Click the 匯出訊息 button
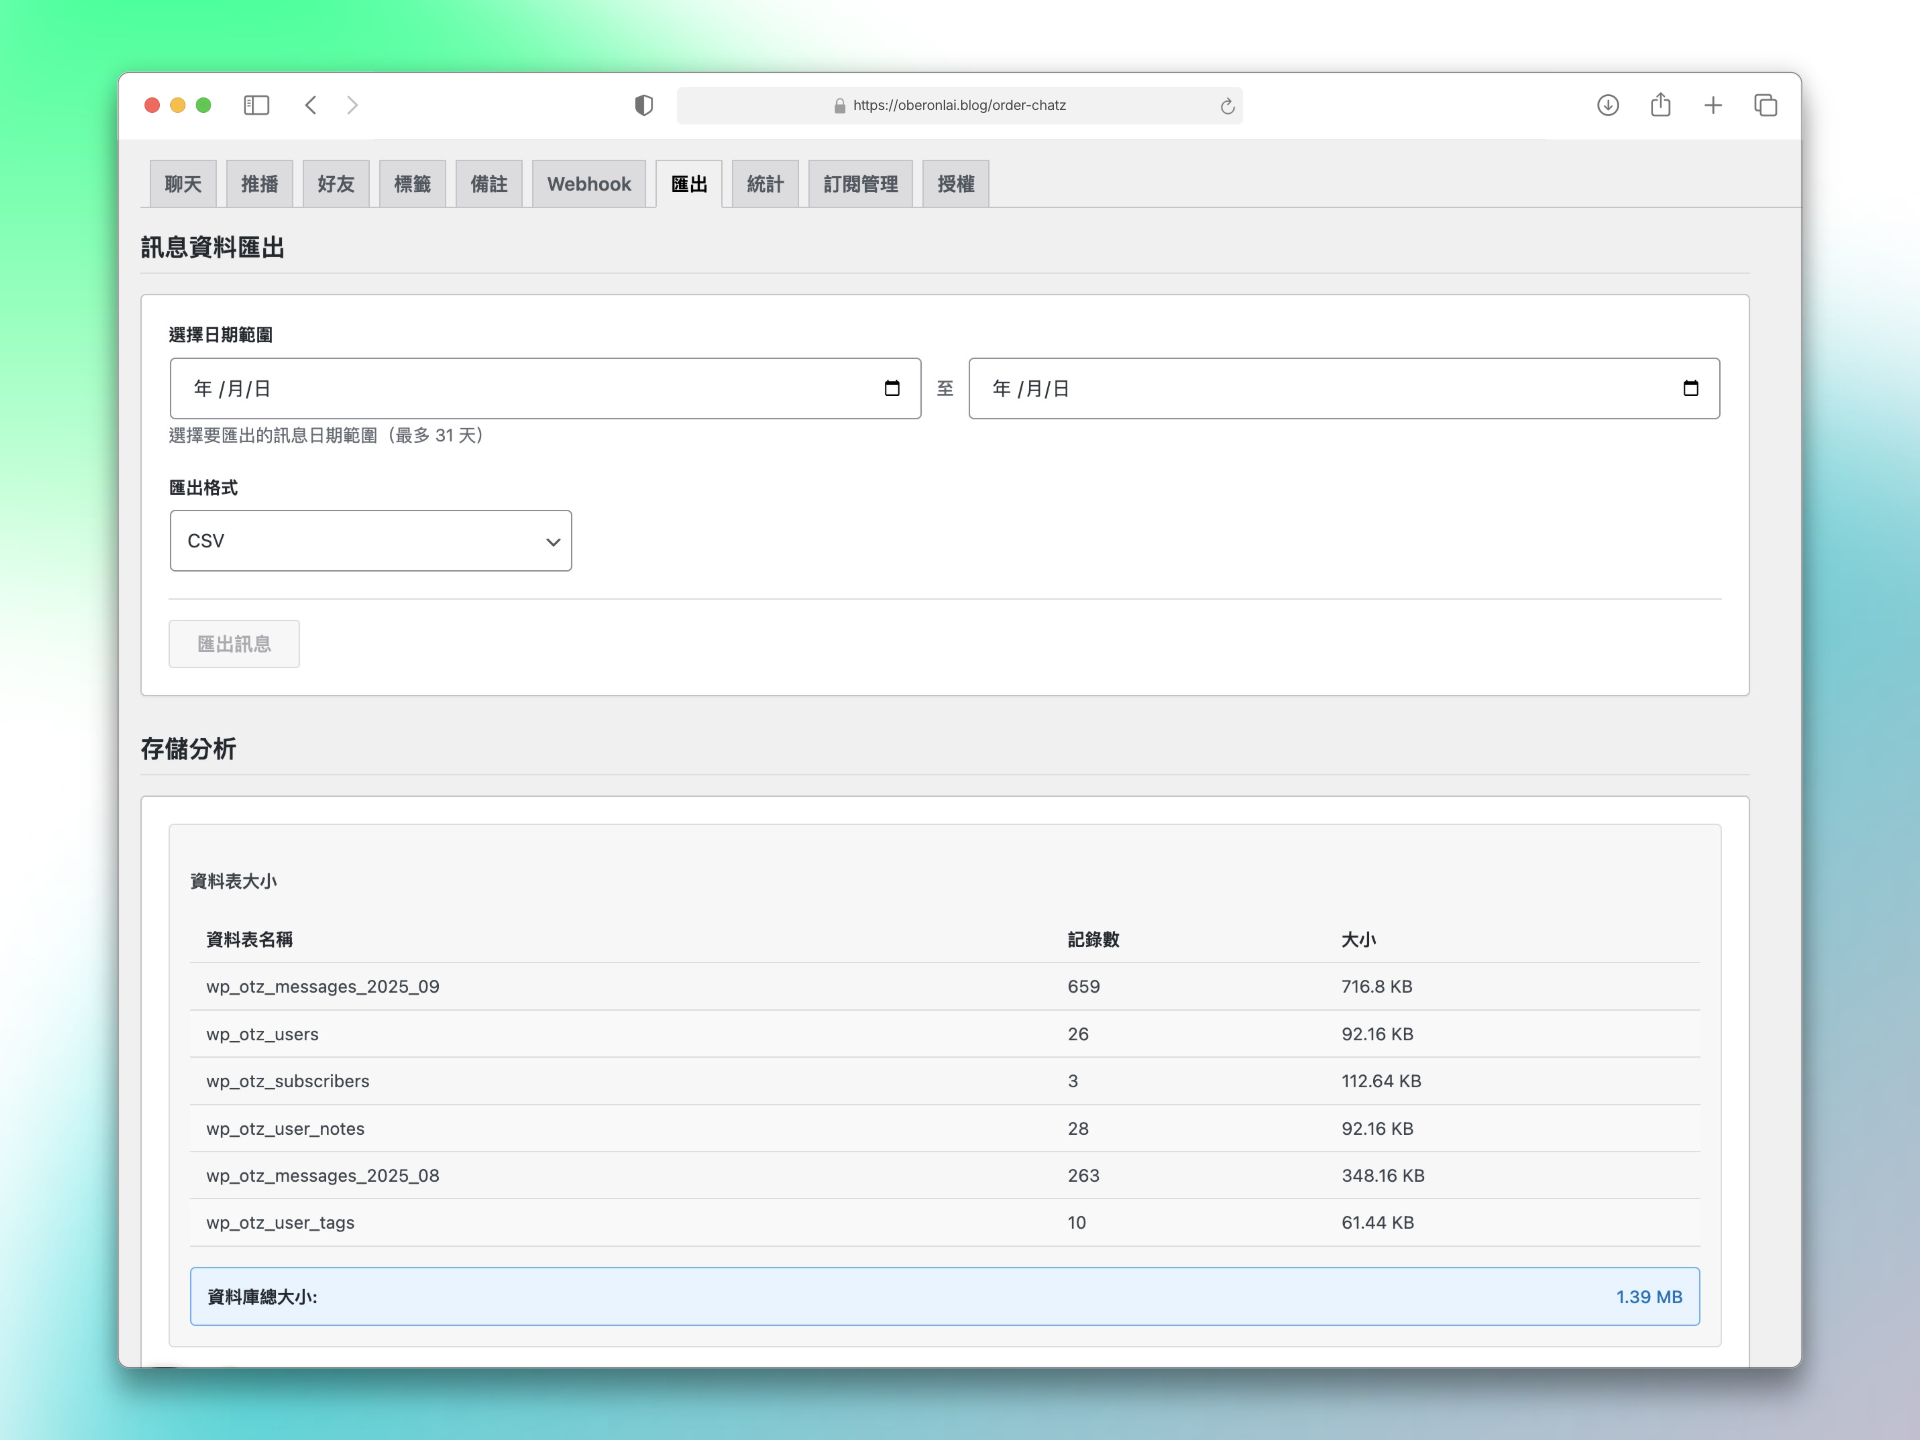Screen dimensions: 1920x1440 [x=234, y=644]
